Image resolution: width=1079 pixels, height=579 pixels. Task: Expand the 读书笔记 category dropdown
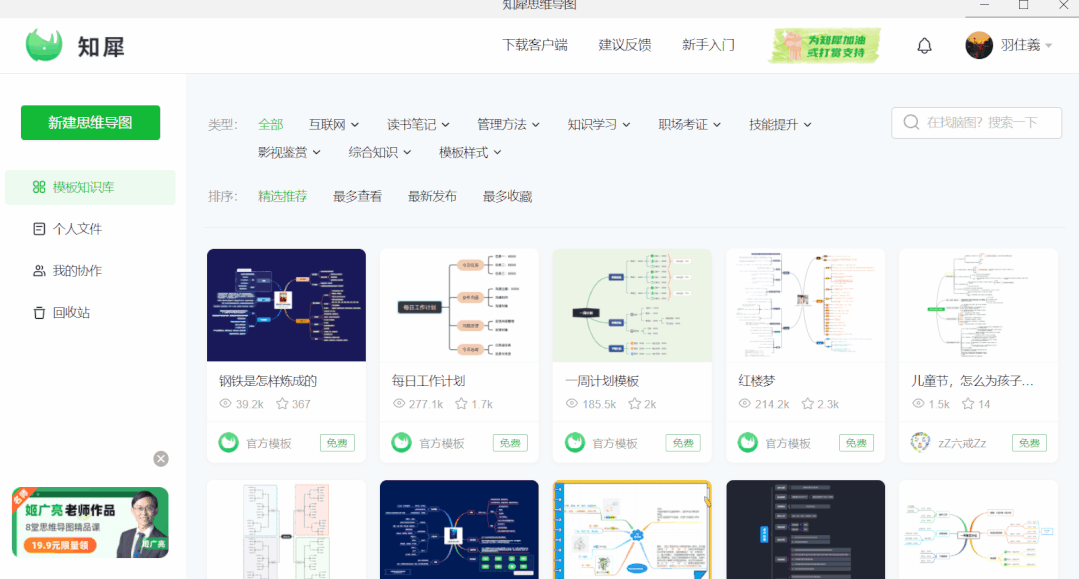tap(418, 125)
